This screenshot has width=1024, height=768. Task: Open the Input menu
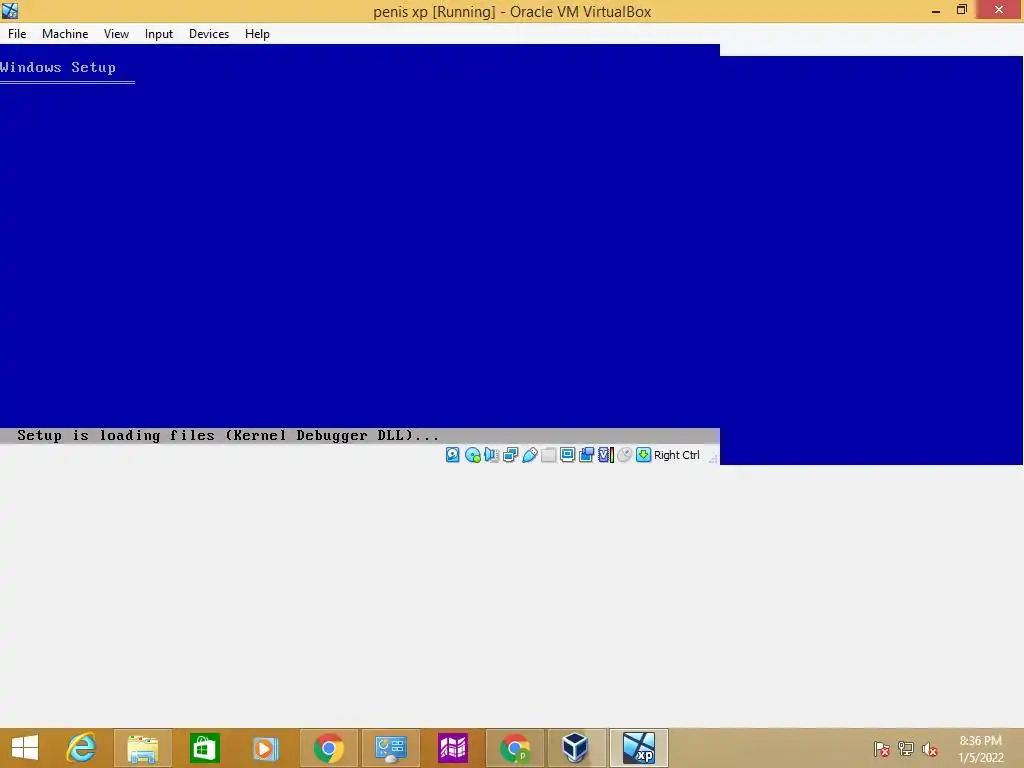pos(159,34)
